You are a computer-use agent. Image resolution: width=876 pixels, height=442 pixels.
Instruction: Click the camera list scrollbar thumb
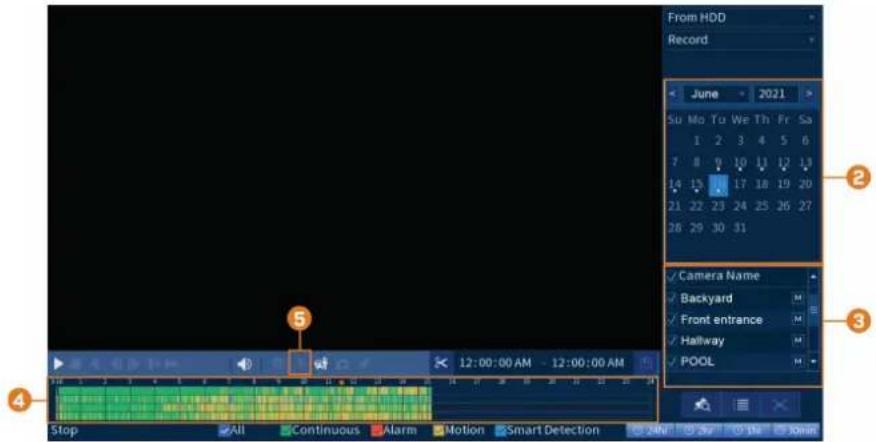click(813, 310)
